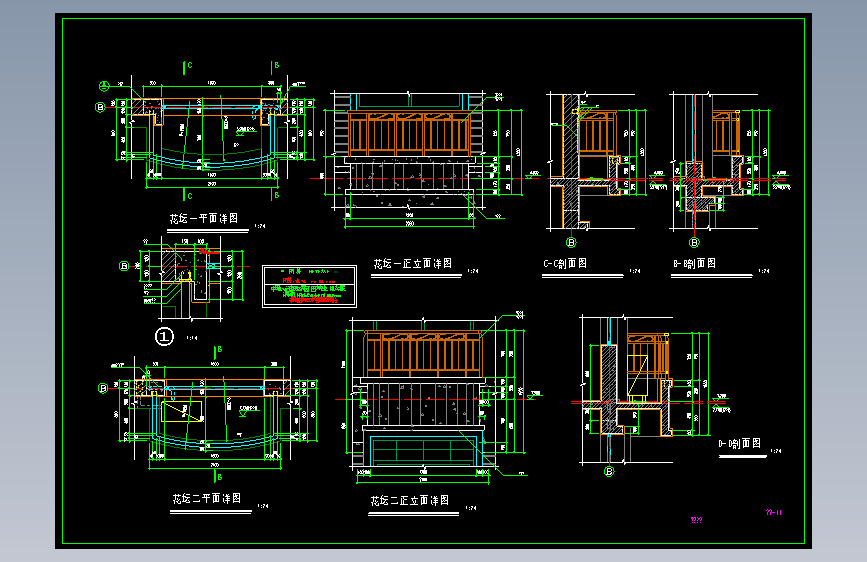Select the B-B剖面图 title text
Viewport: 867px width, 562px height.
point(694,264)
